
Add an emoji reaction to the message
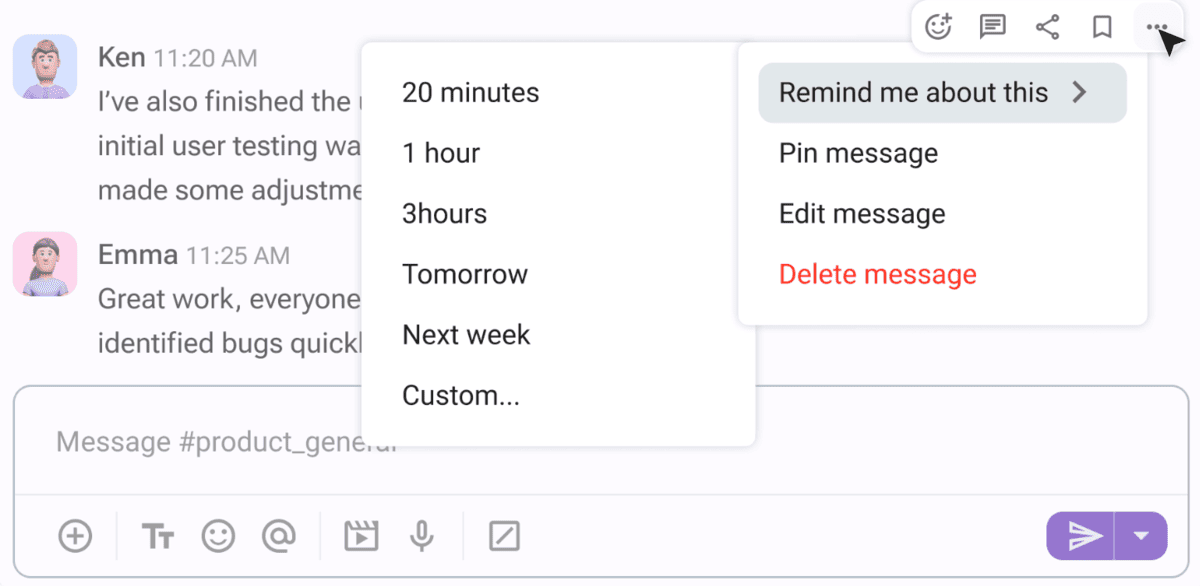[x=938, y=26]
